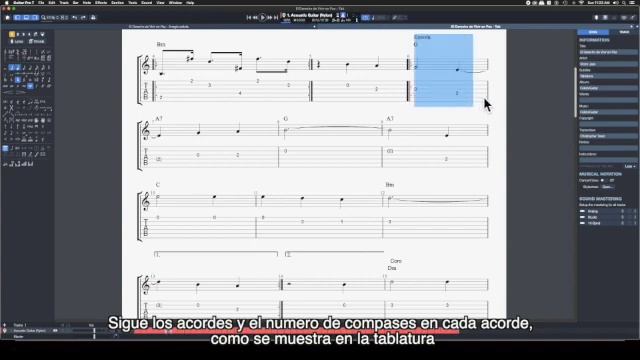This screenshot has height=360, width=640.
Task: Jump to the start of the score
Action: point(249,18)
